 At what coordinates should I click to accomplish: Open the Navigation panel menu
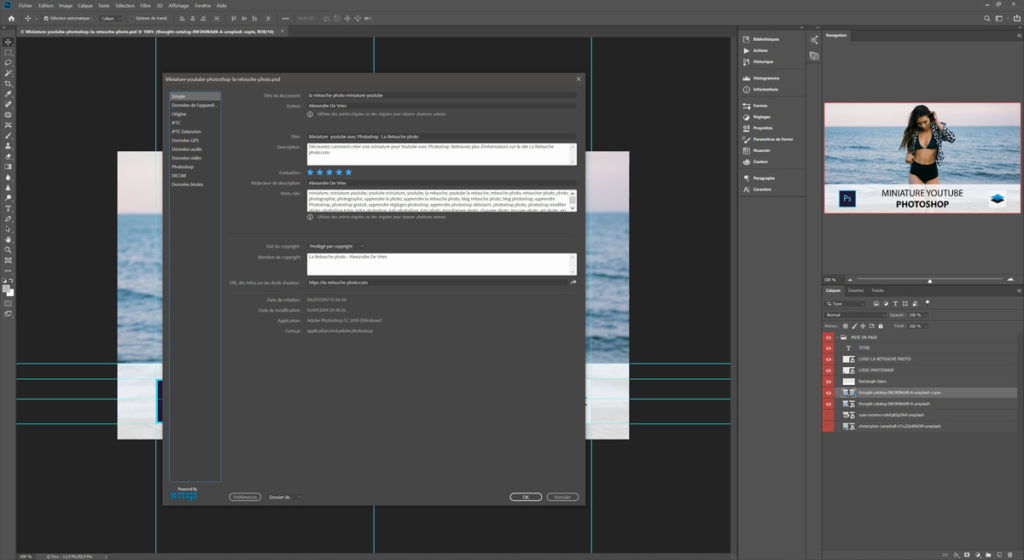pyautogui.click(x=1019, y=35)
